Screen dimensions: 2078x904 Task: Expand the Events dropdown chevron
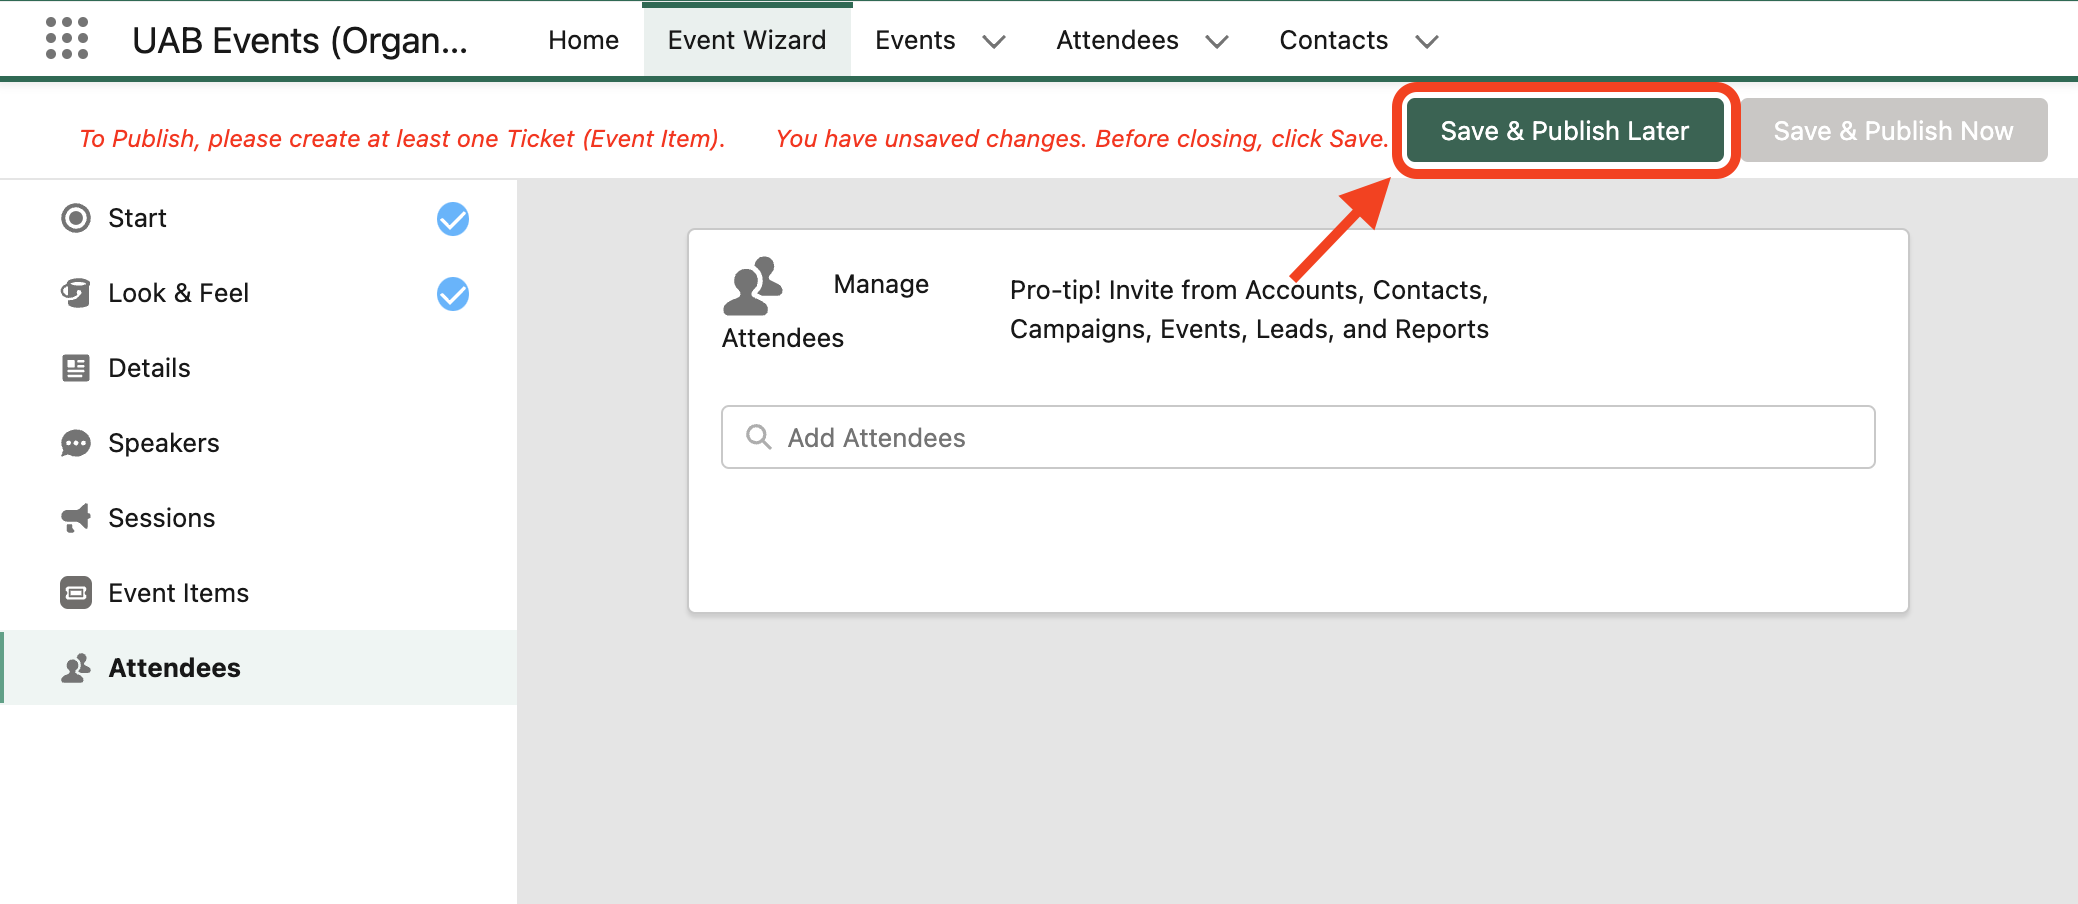coord(994,42)
